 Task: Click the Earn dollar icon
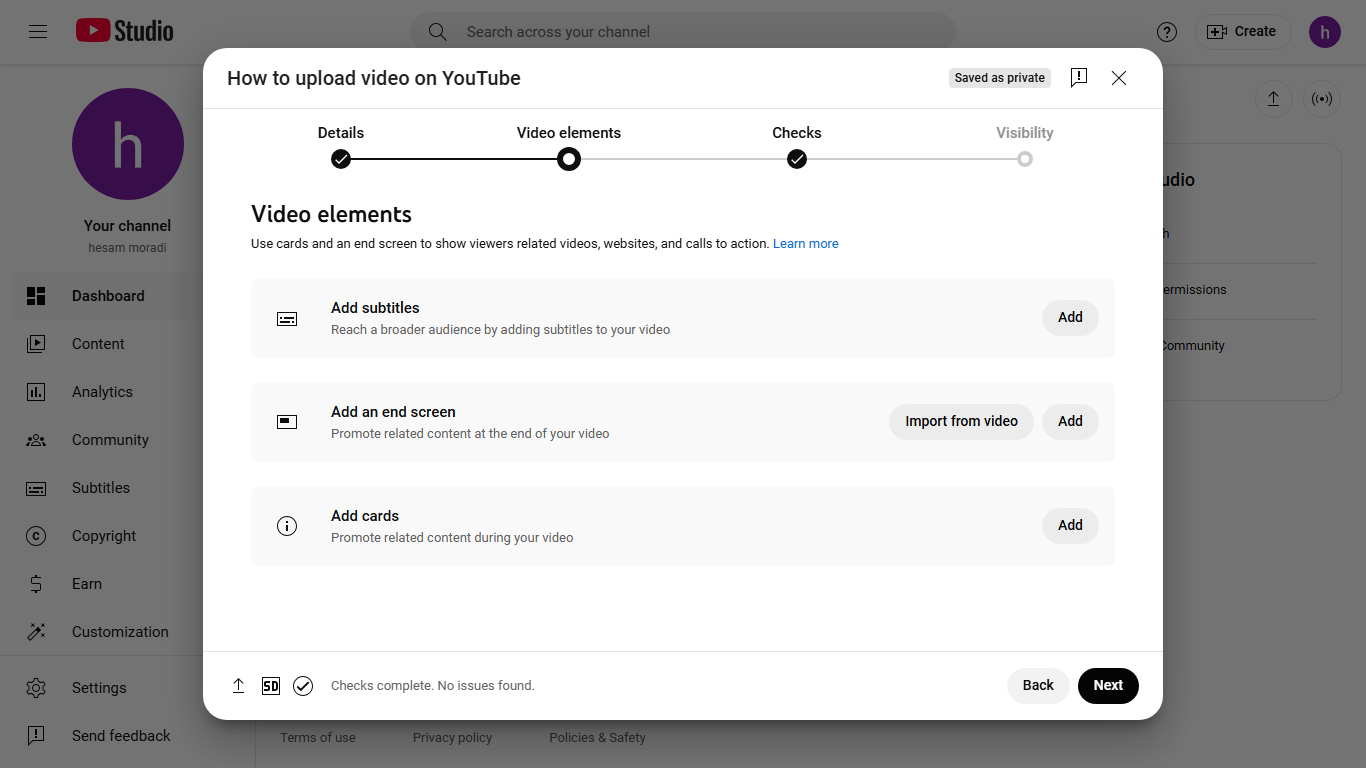pos(36,584)
